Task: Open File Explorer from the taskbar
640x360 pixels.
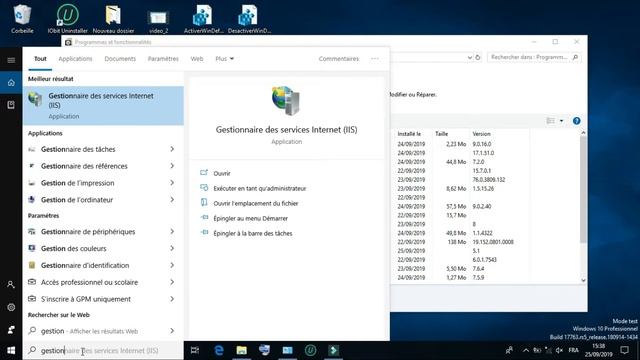Action: pyautogui.click(x=242, y=350)
